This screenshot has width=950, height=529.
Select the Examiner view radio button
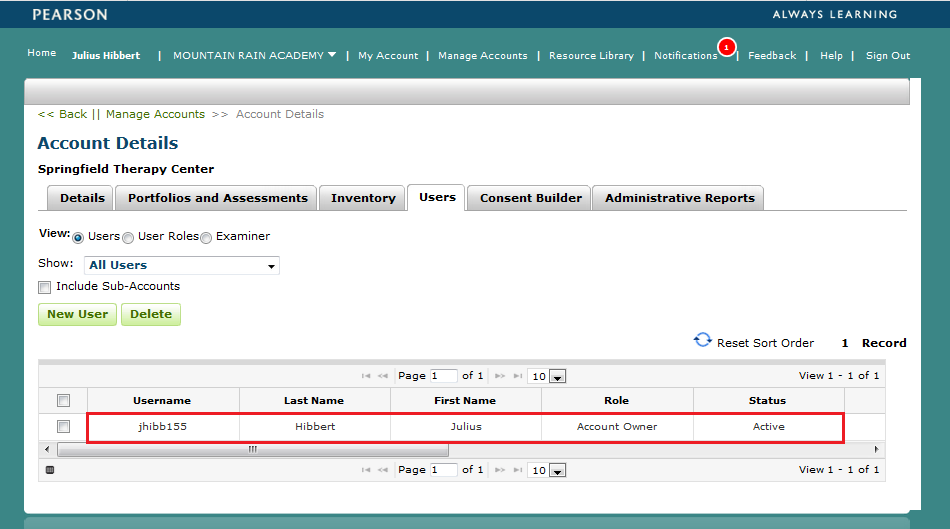(x=206, y=238)
